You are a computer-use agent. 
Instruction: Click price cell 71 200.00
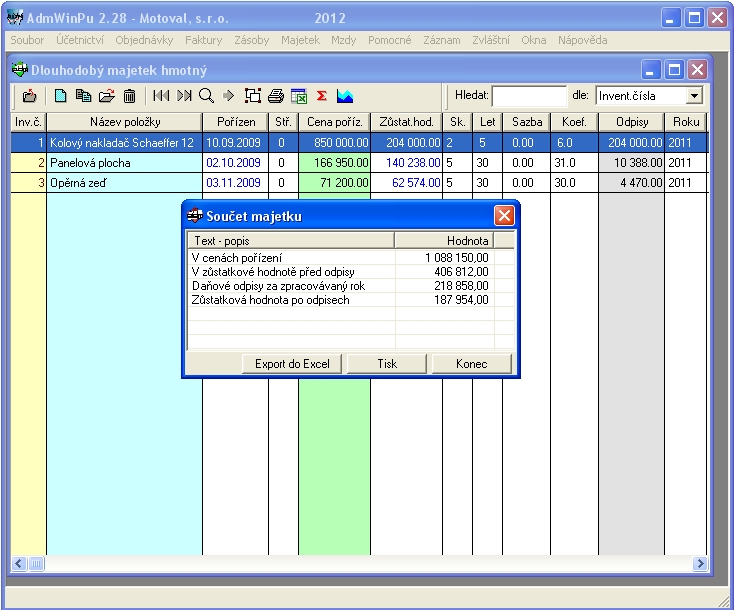[334, 183]
